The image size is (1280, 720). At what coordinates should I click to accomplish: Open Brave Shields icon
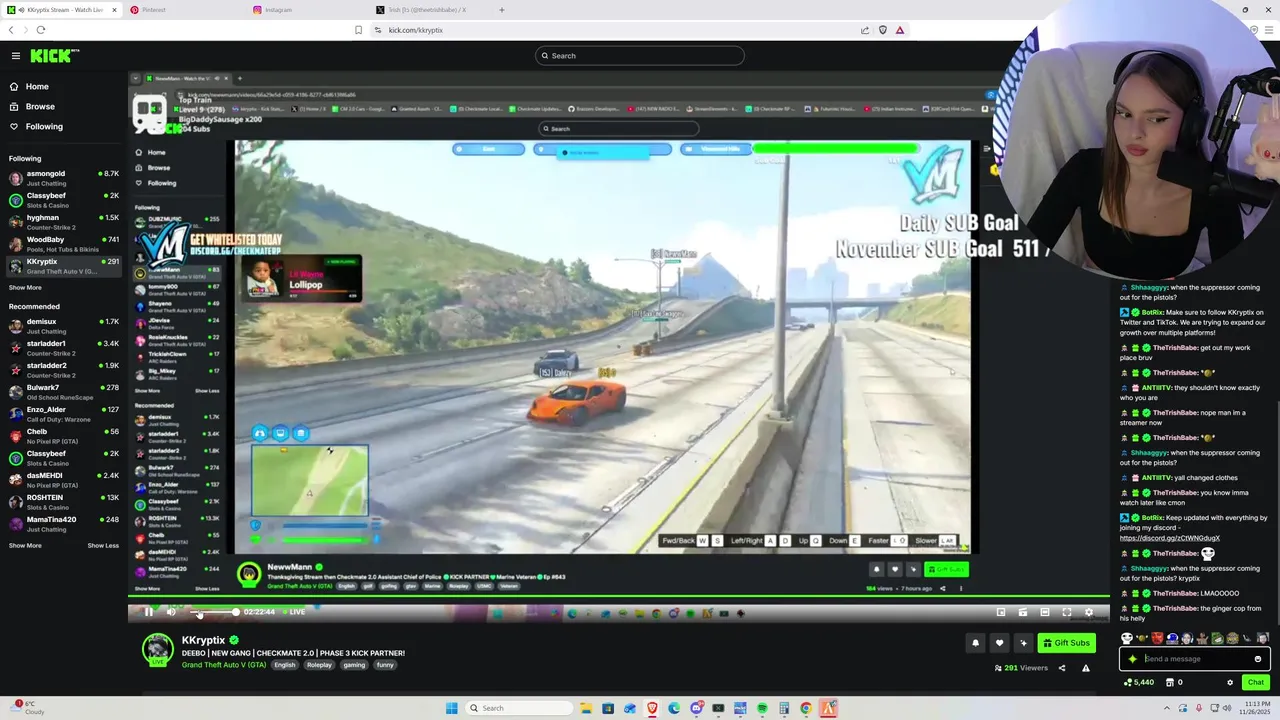(x=882, y=30)
